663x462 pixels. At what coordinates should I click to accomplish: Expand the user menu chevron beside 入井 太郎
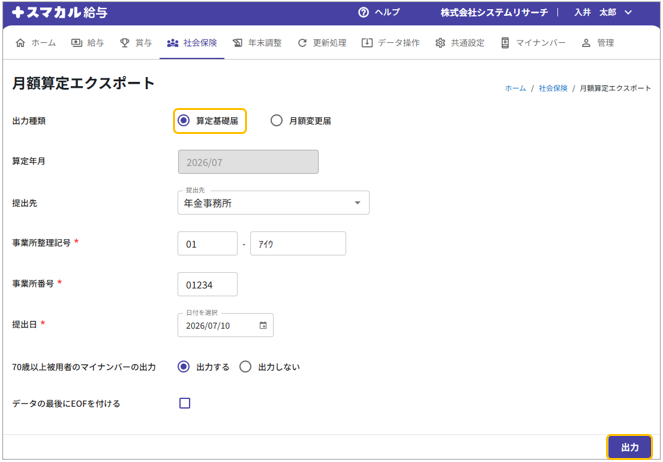point(628,12)
